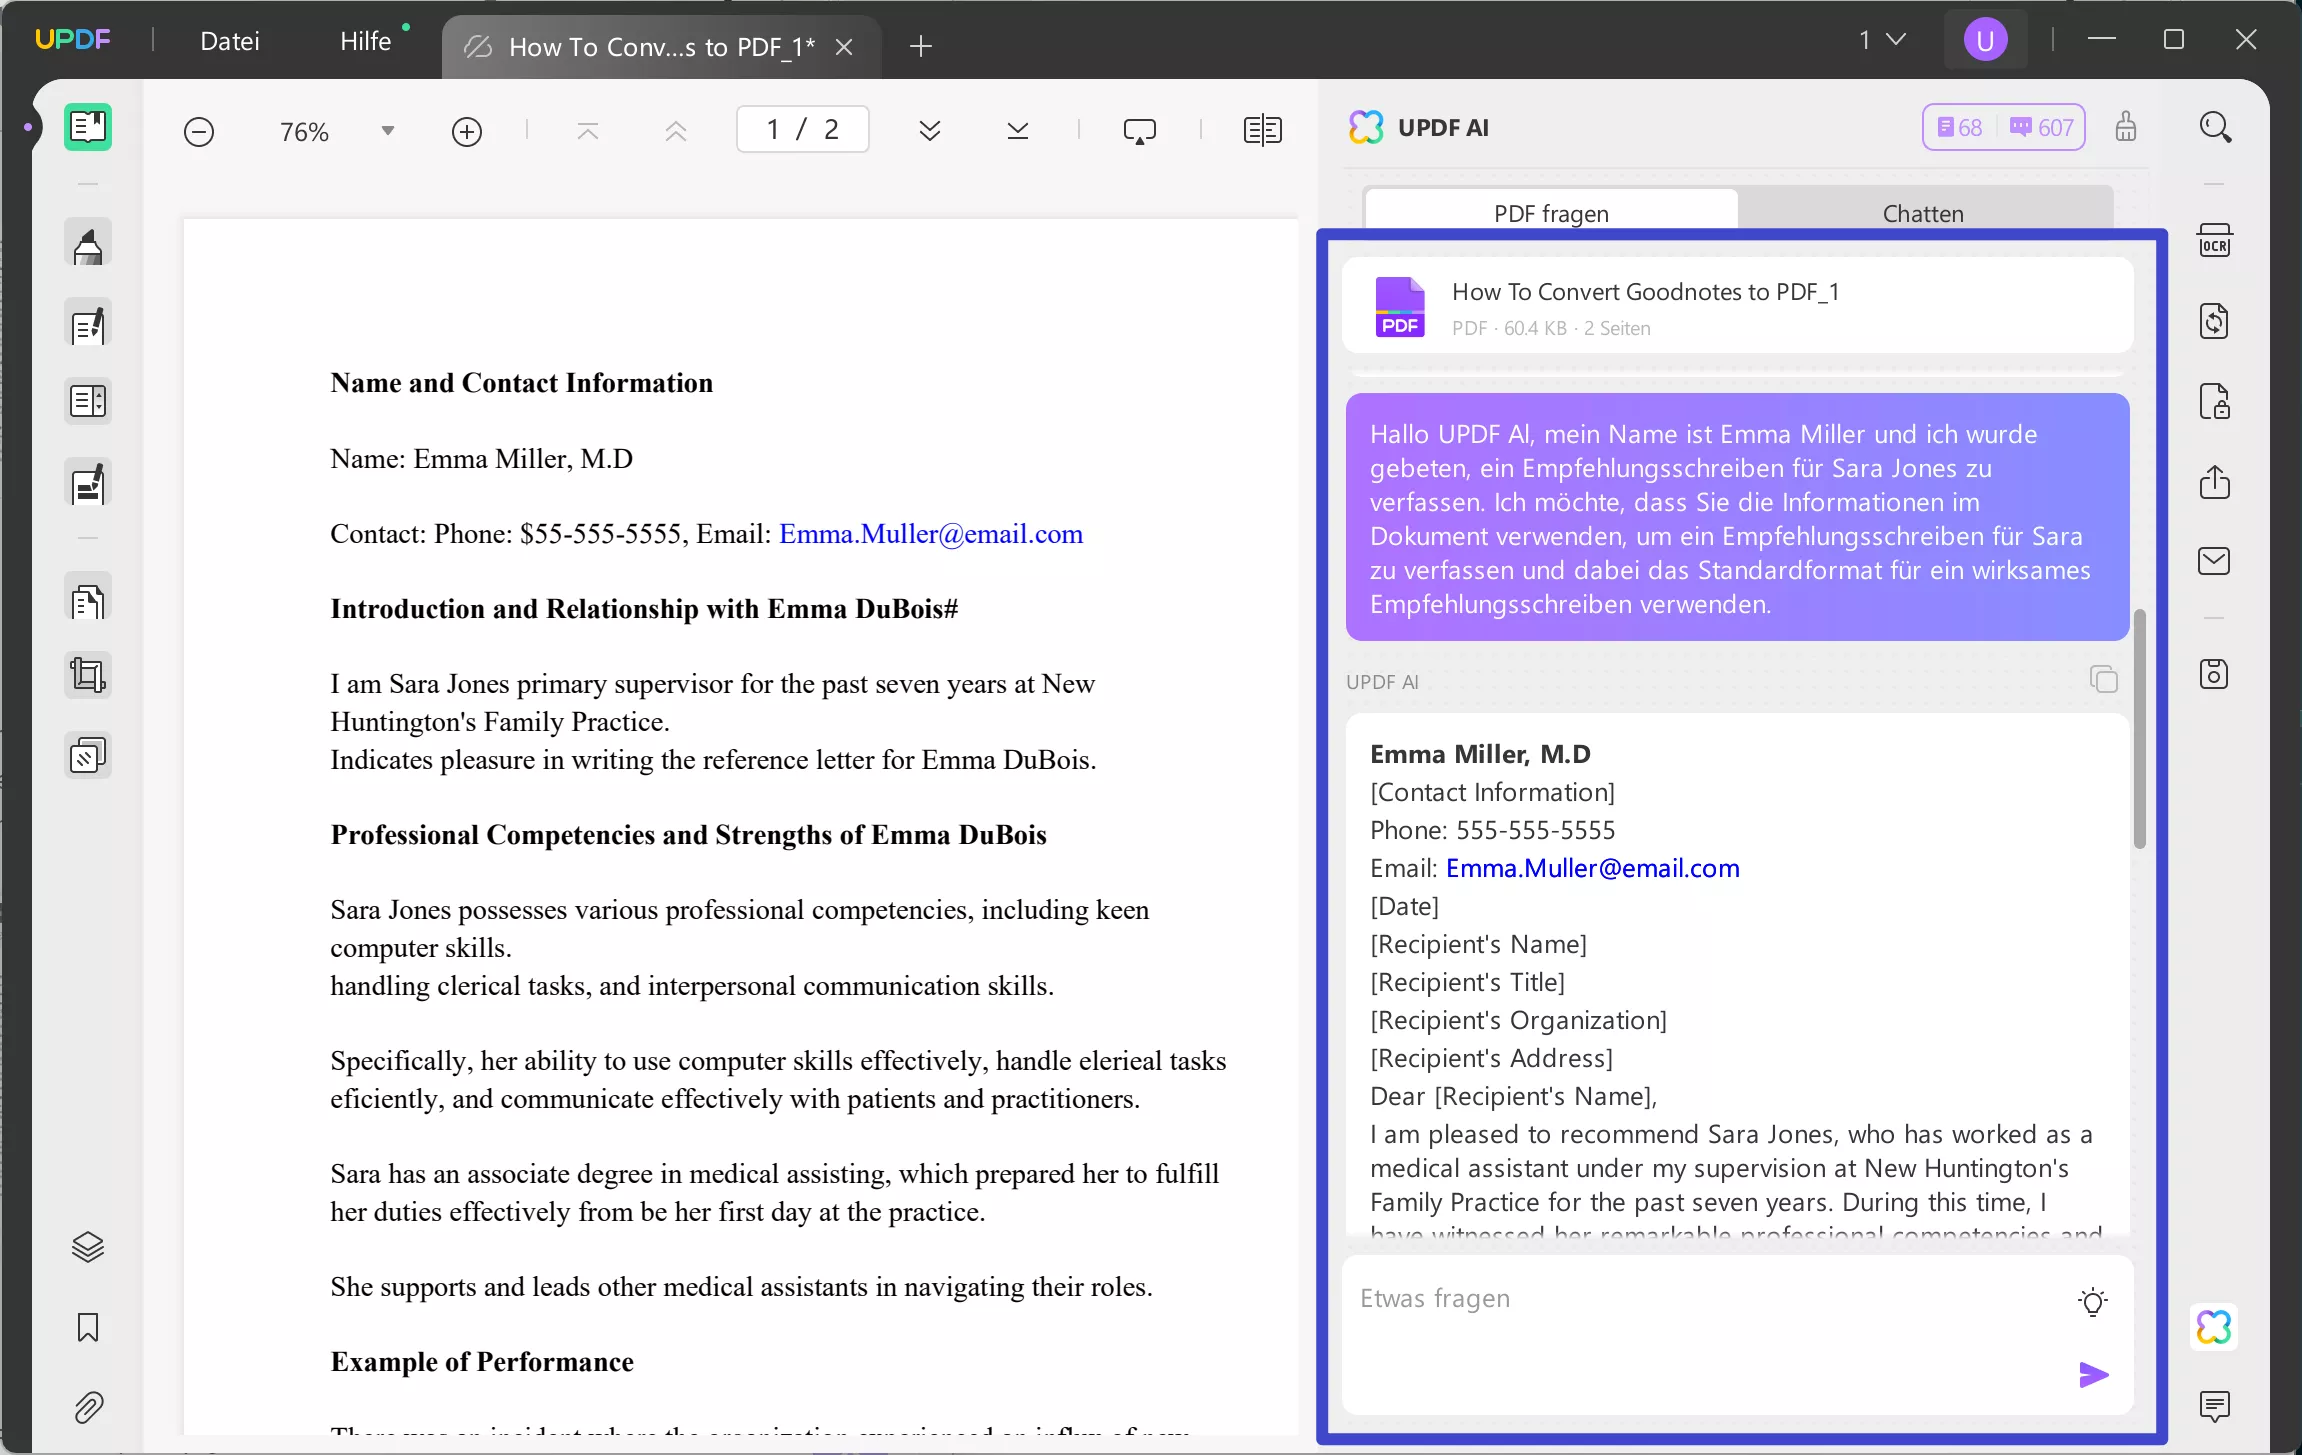Open the prompt suggestions lightbulb
The image size is (2302, 1455).
click(2092, 1301)
